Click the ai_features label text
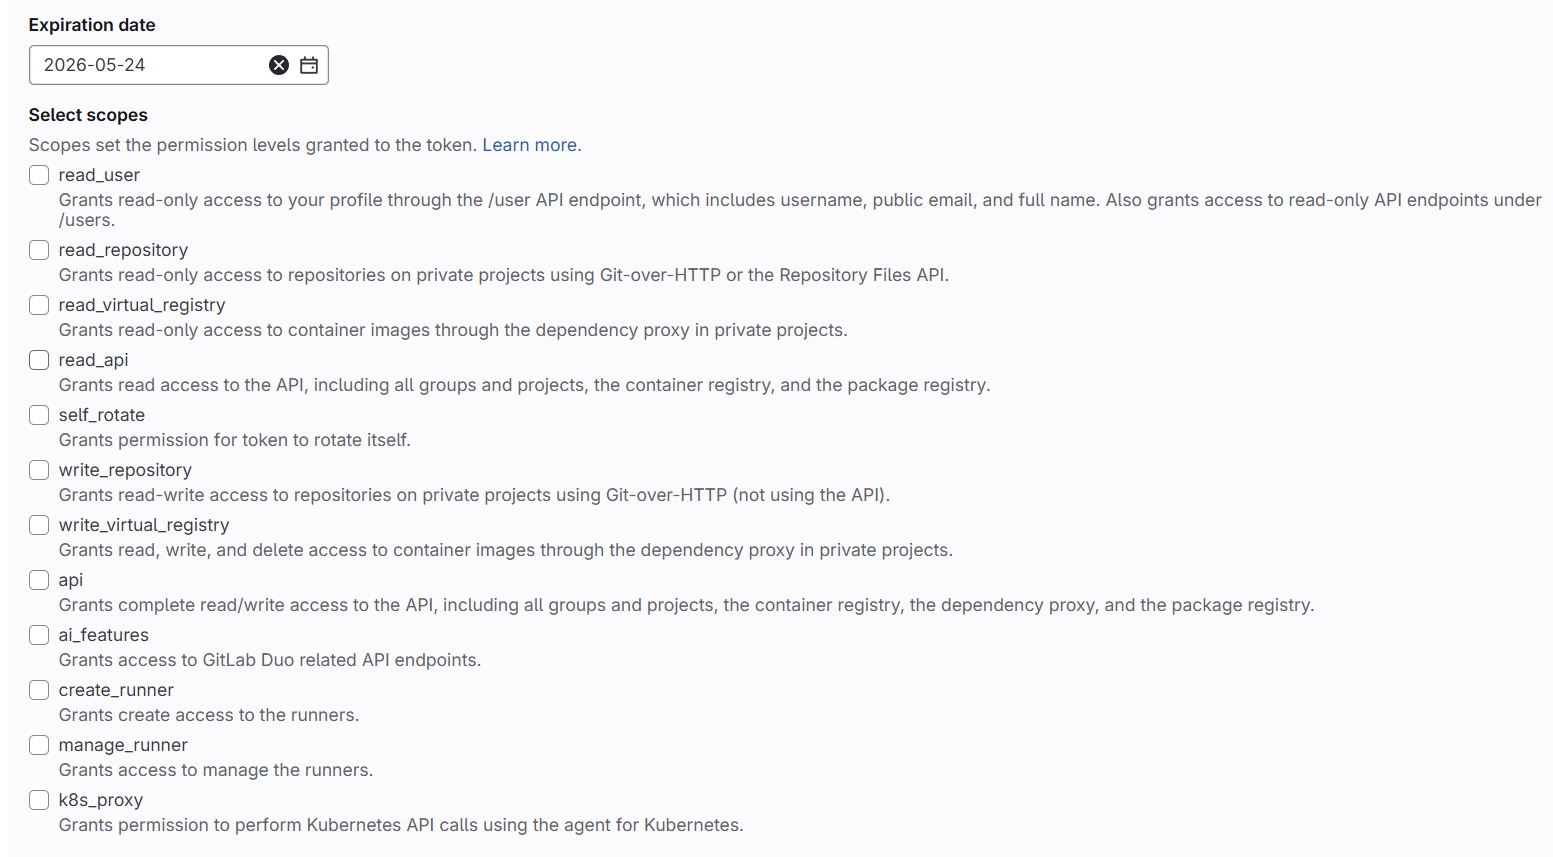Screen dimensions: 1553x857 click(104, 635)
